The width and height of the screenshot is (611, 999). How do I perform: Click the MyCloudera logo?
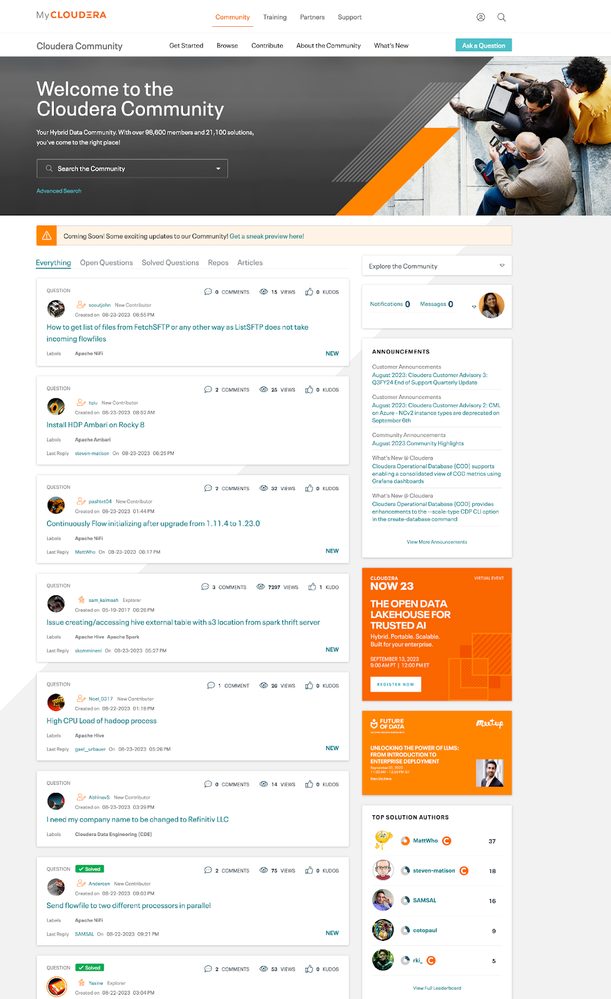71,15
